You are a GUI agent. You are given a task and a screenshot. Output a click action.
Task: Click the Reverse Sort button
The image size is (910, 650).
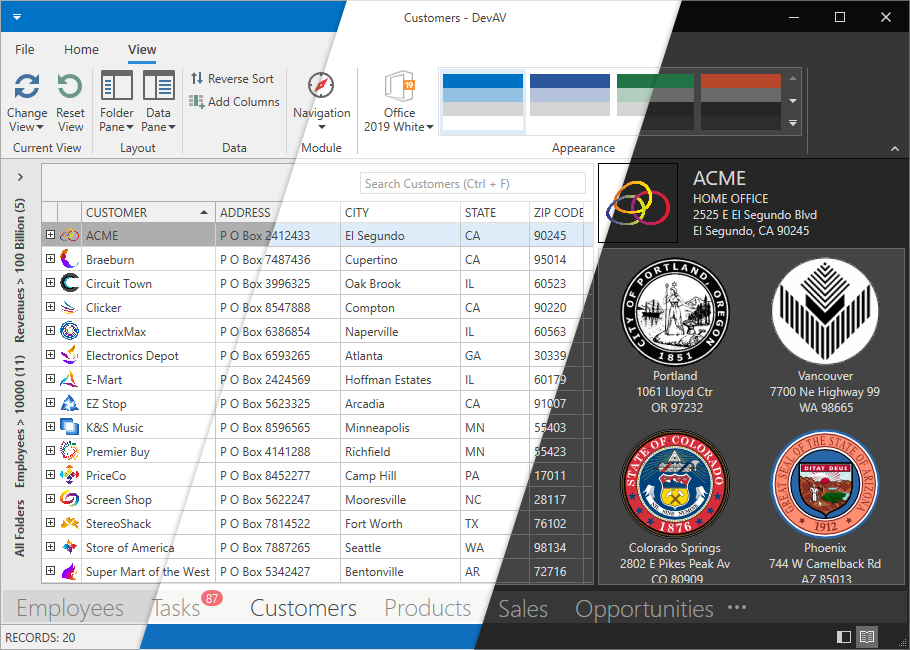232,79
